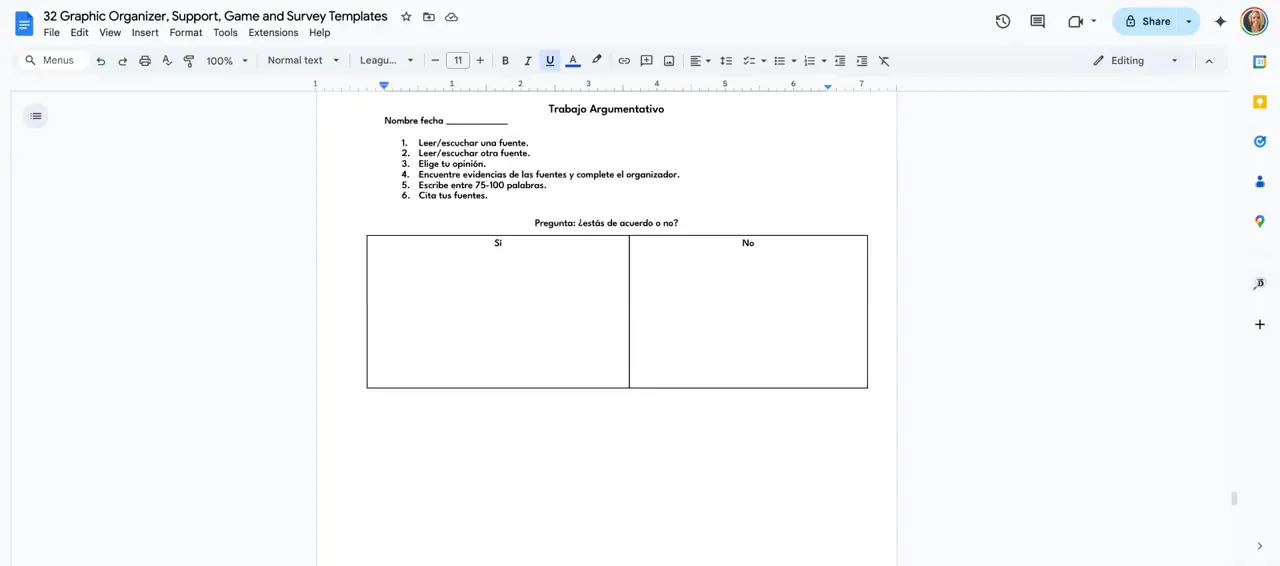Click the vertical scrollbar thumb
The width and height of the screenshot is (1280, 566).
1234,498
